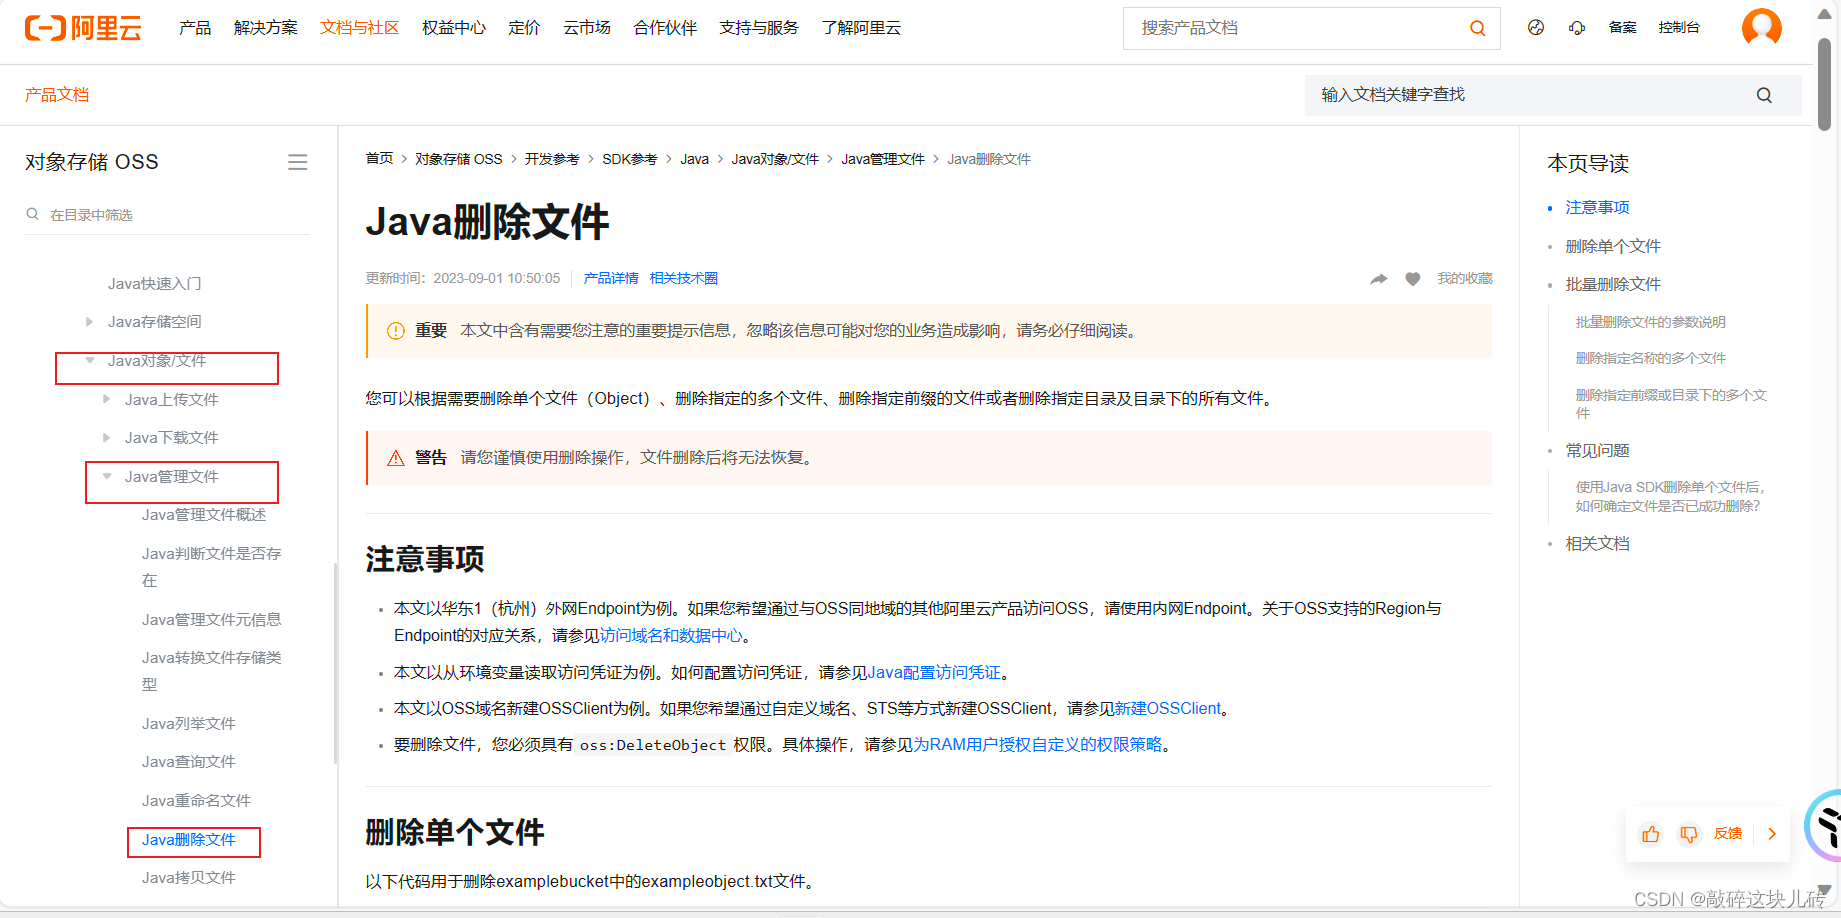This screenshot has width=1841, height=918.
Task: Click the thumbs-down feedback icon
Action: (1689, 834)
